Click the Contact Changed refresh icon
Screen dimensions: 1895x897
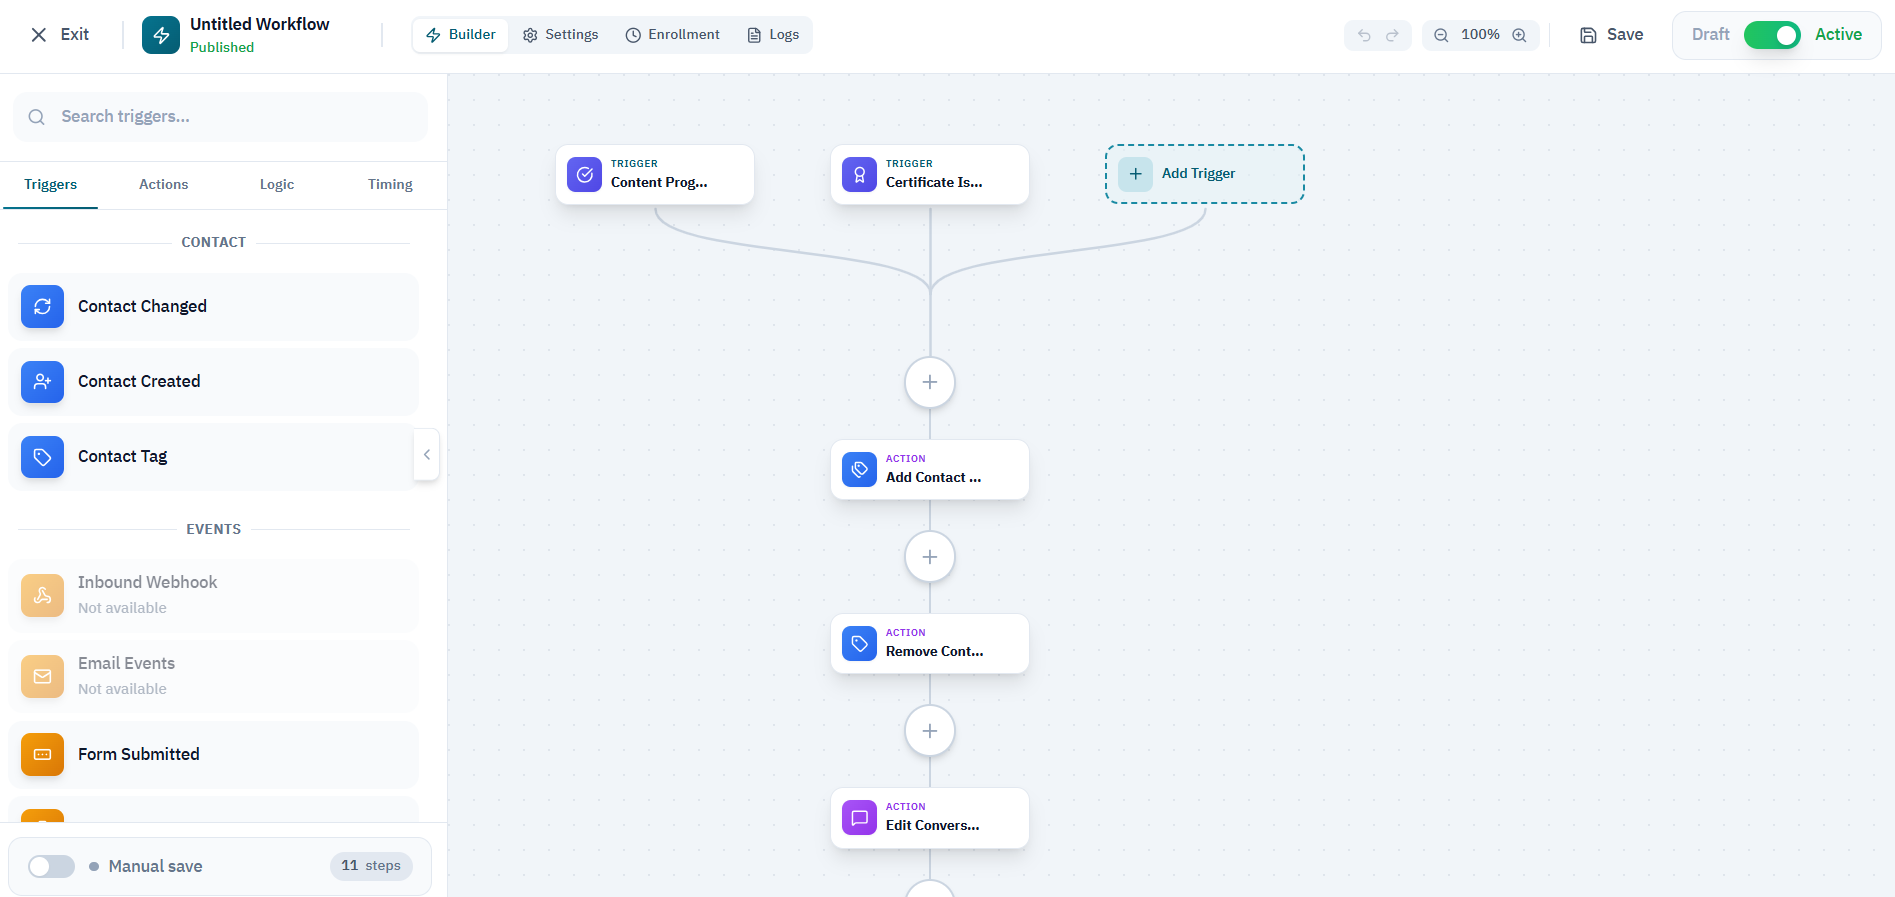[42, 307]
